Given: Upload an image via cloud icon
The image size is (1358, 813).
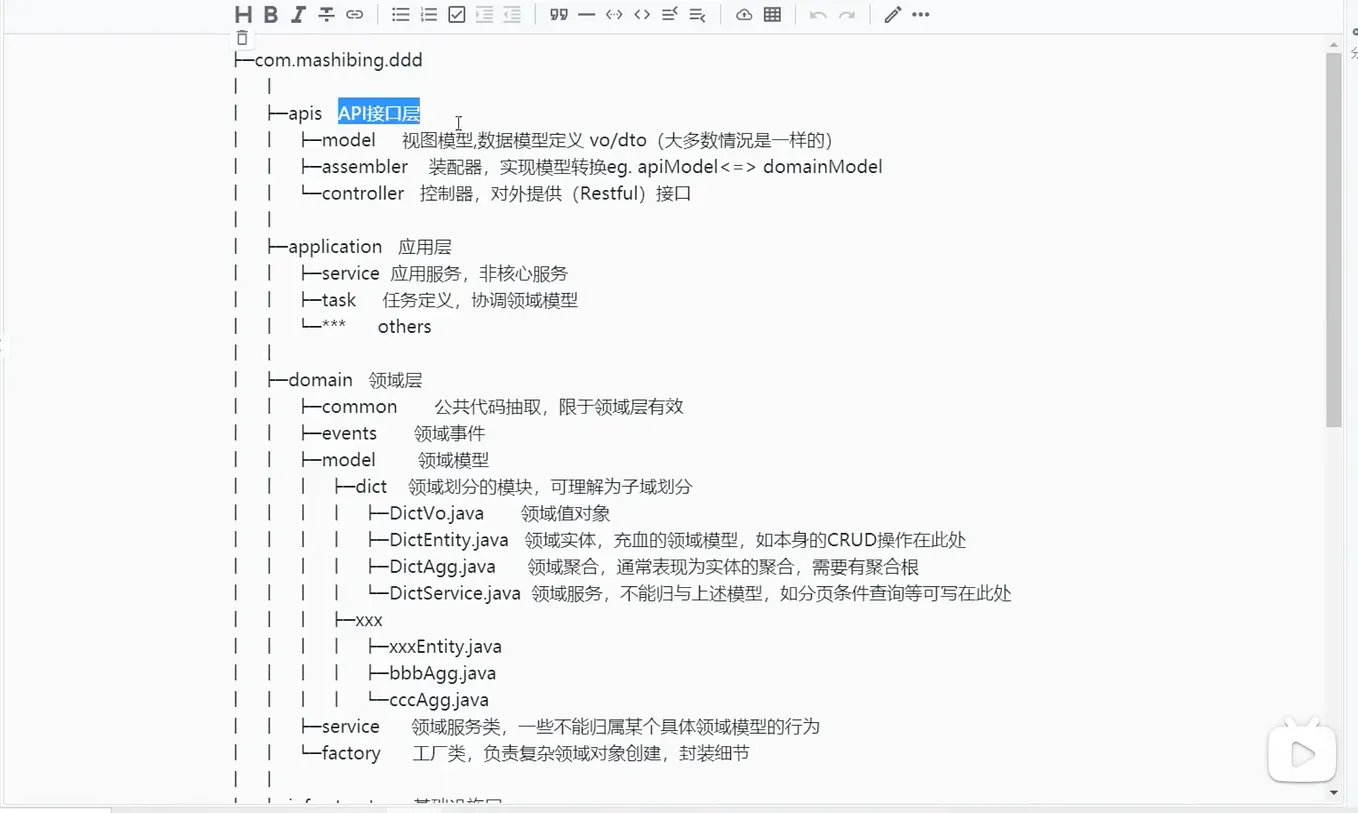Looking at the screenshot, I should point(744,14).
